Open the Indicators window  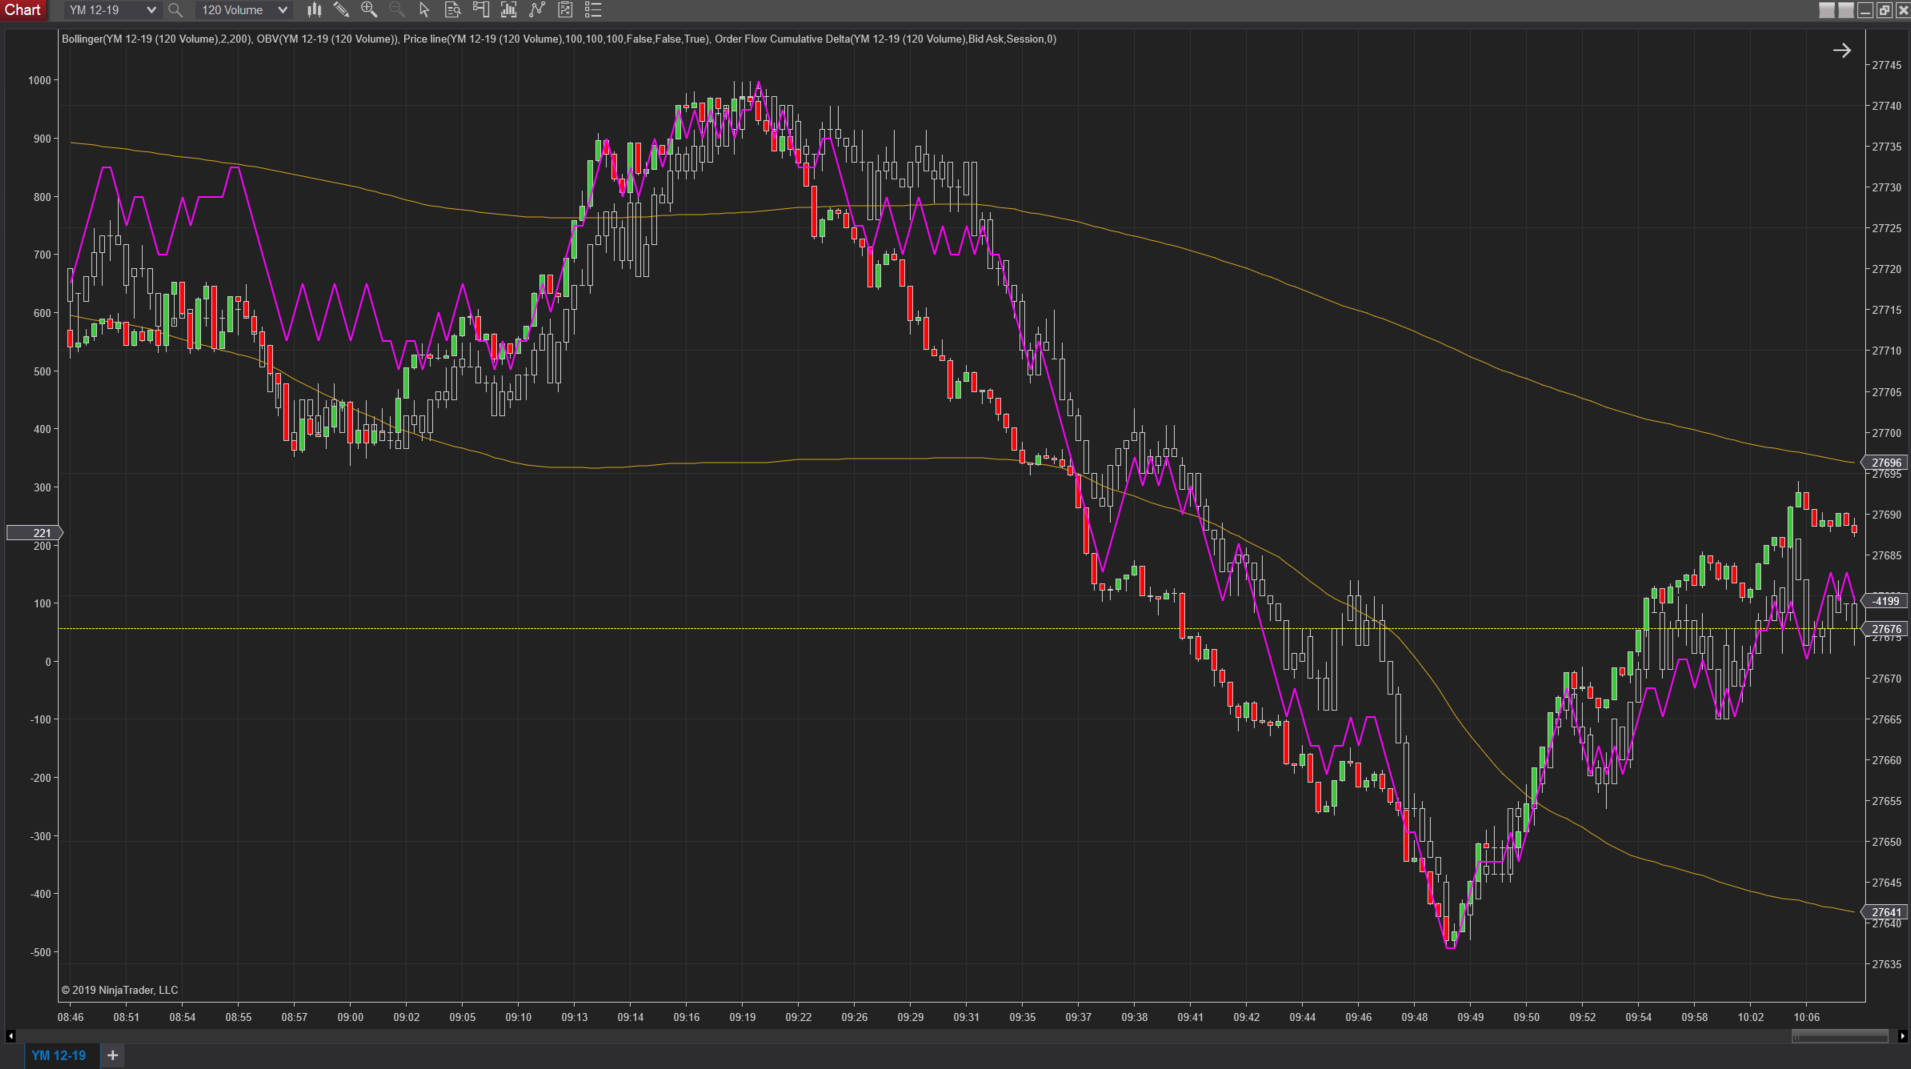[509, 10]
